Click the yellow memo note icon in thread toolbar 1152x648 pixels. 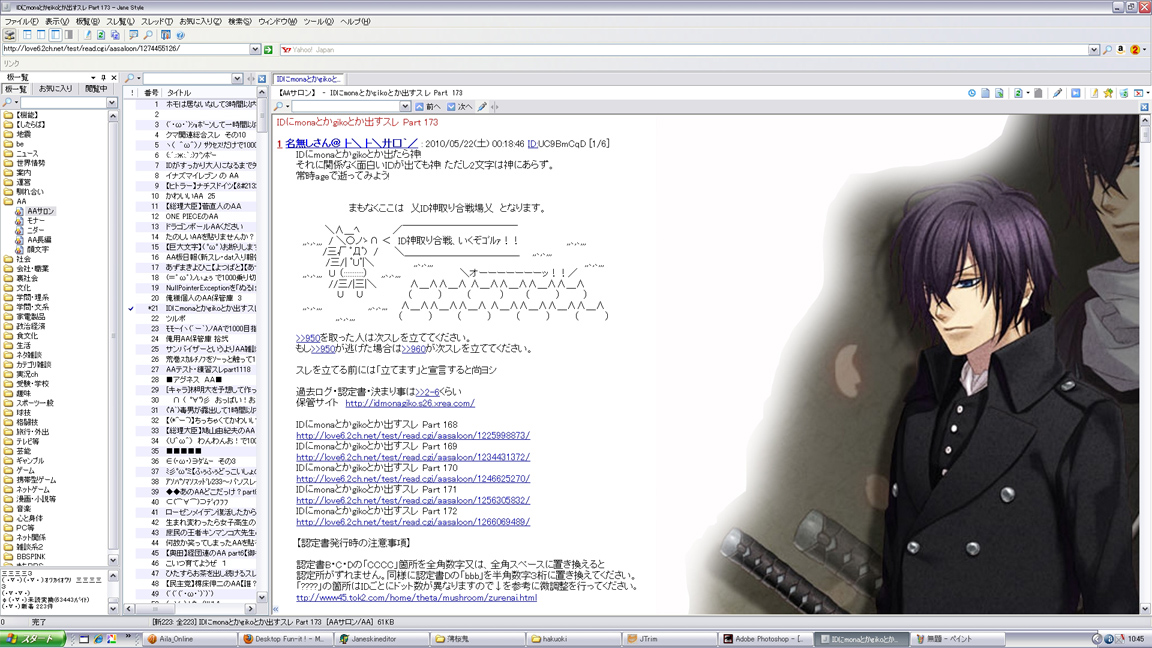(1094, 93)
